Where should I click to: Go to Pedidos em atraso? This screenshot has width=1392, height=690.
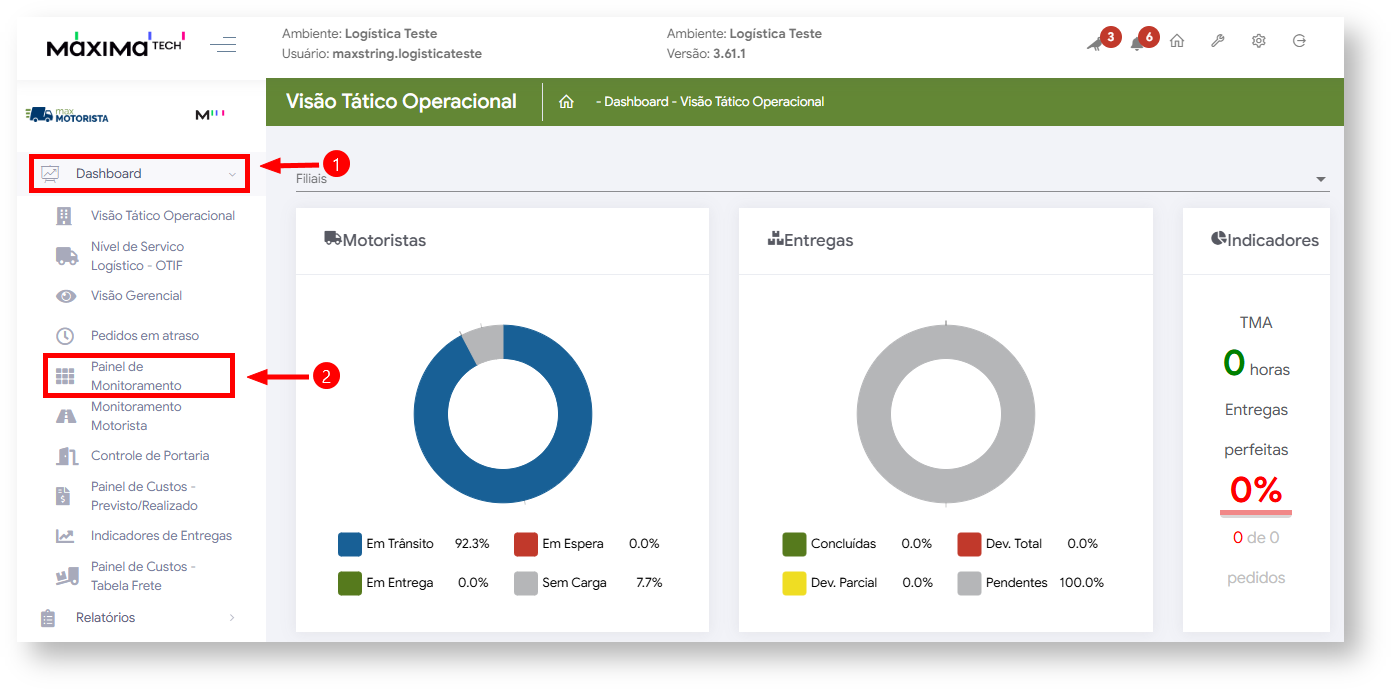point(144,336)
